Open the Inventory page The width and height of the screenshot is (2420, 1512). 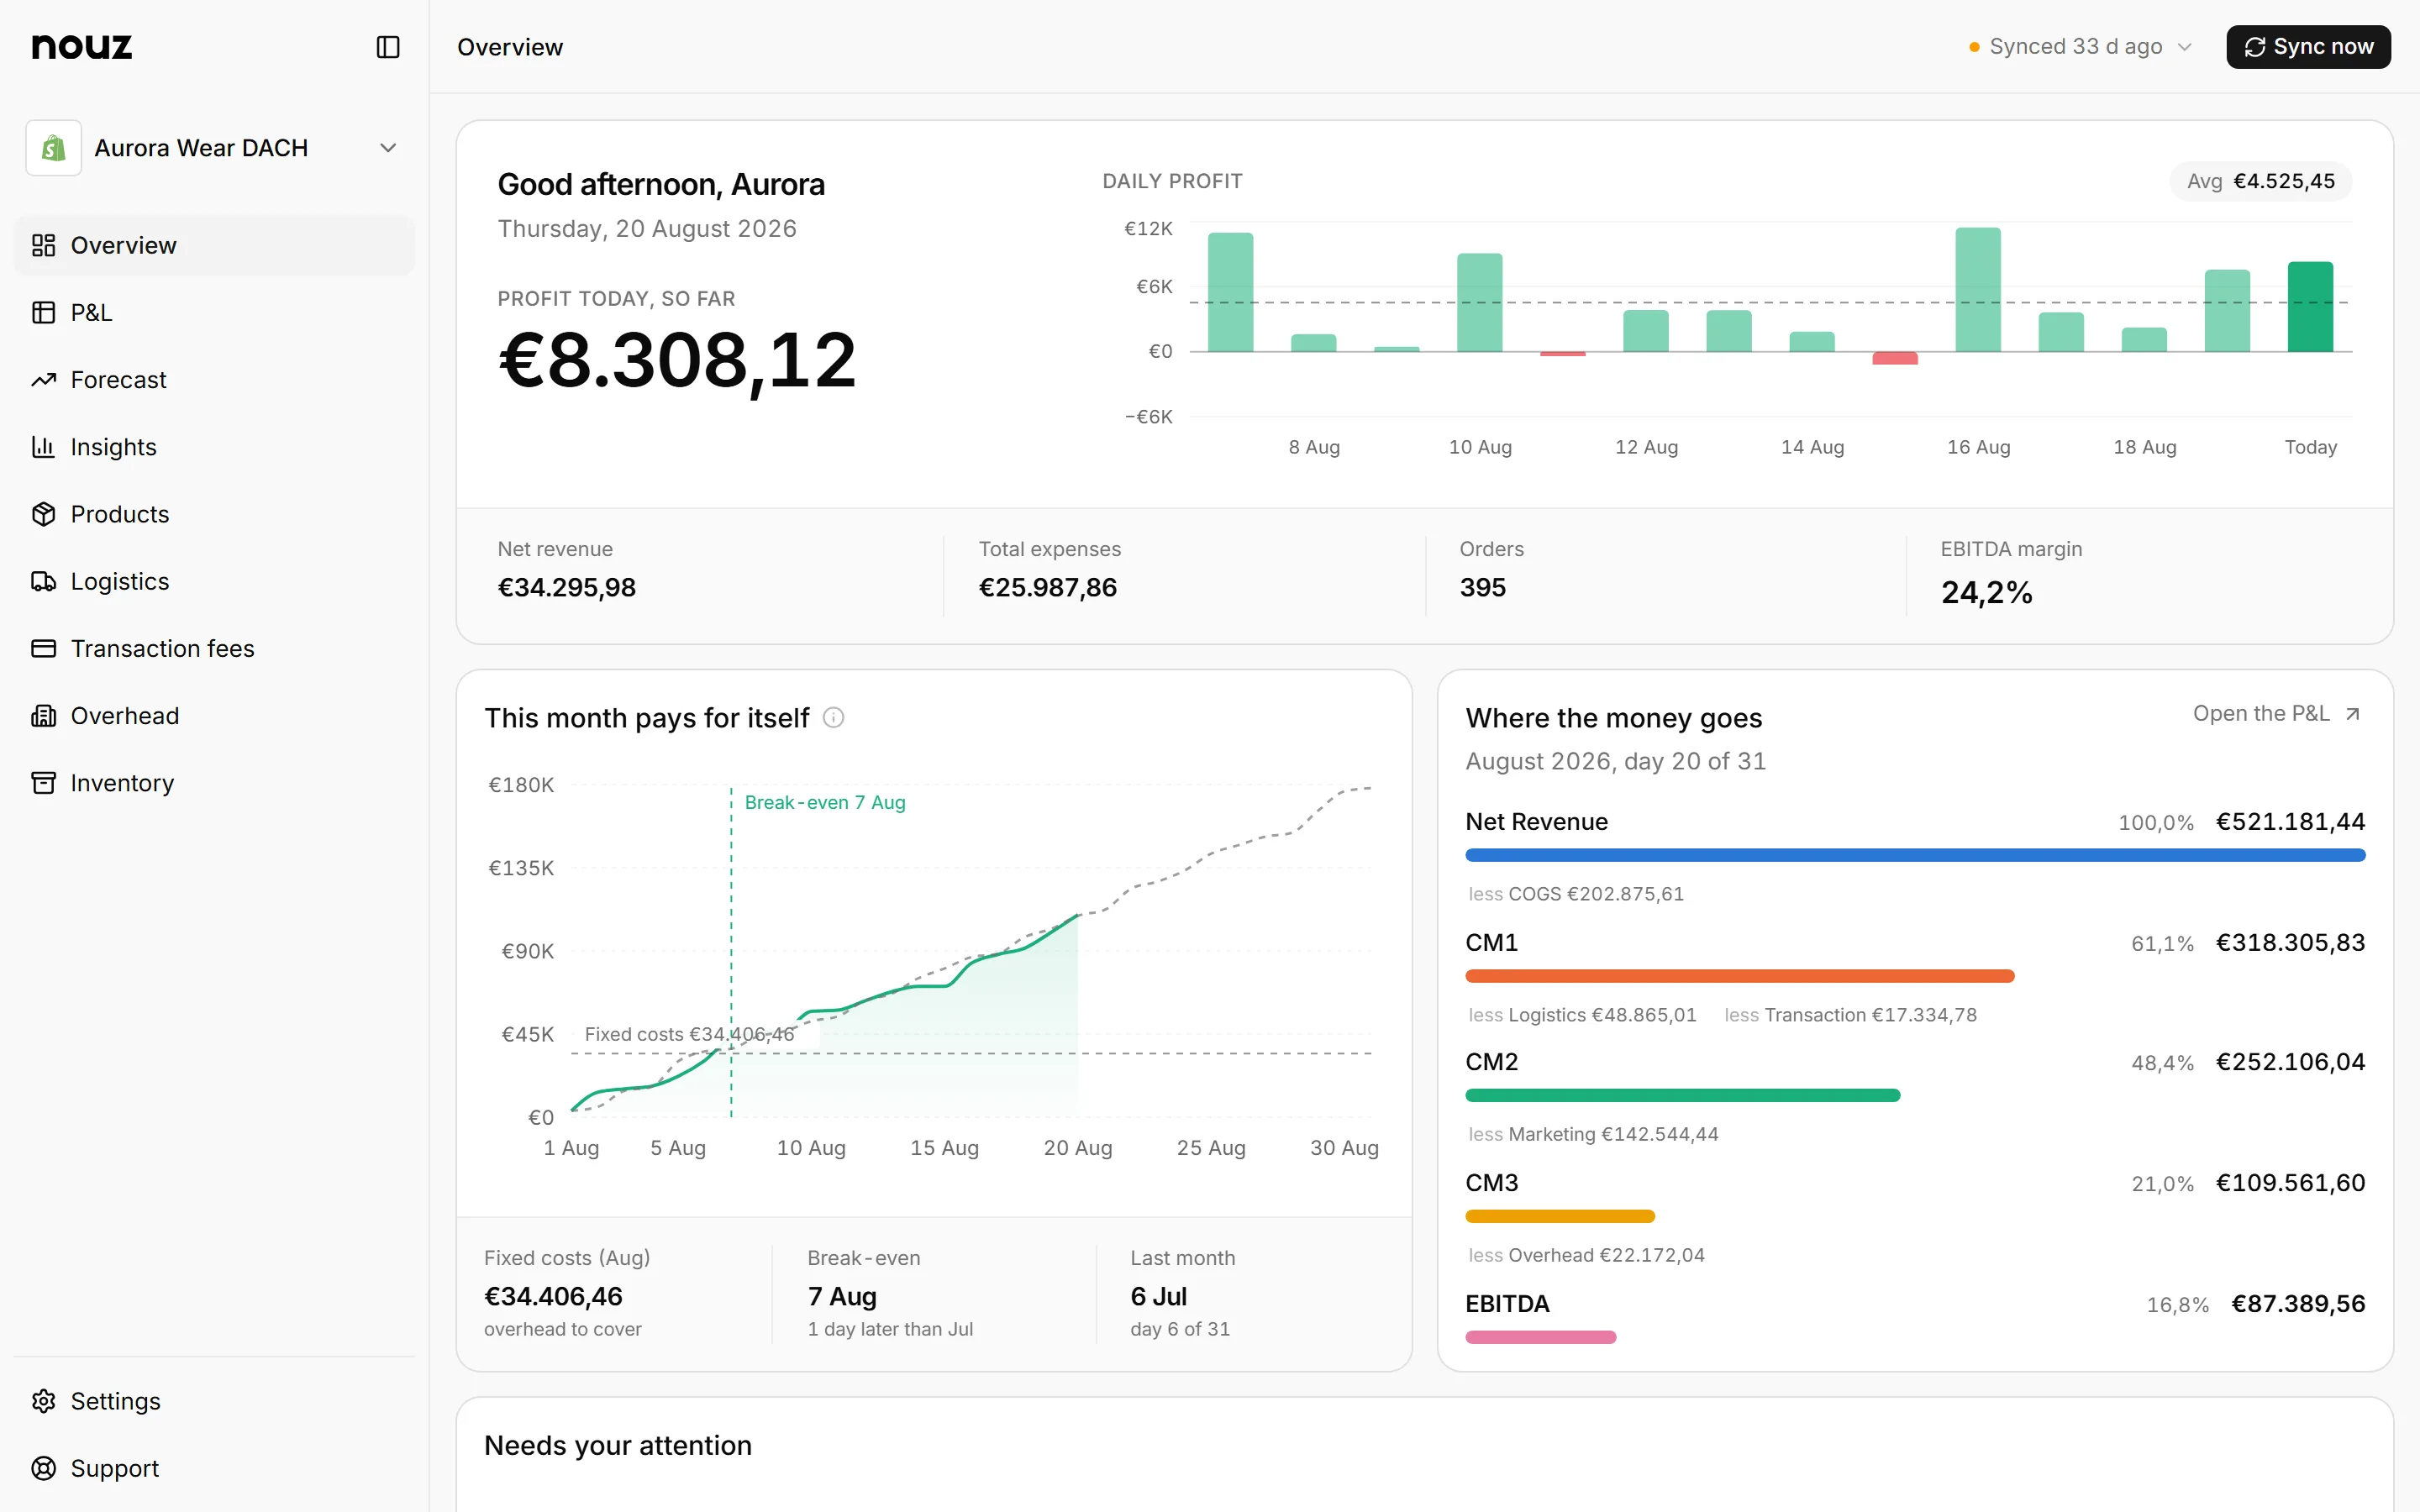tap(214, 783)
